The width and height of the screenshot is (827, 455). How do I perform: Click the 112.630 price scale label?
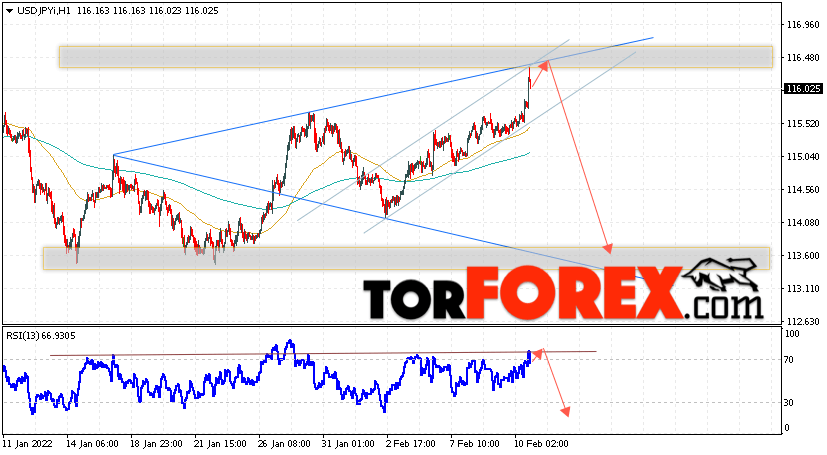click(x=803, y=322)
